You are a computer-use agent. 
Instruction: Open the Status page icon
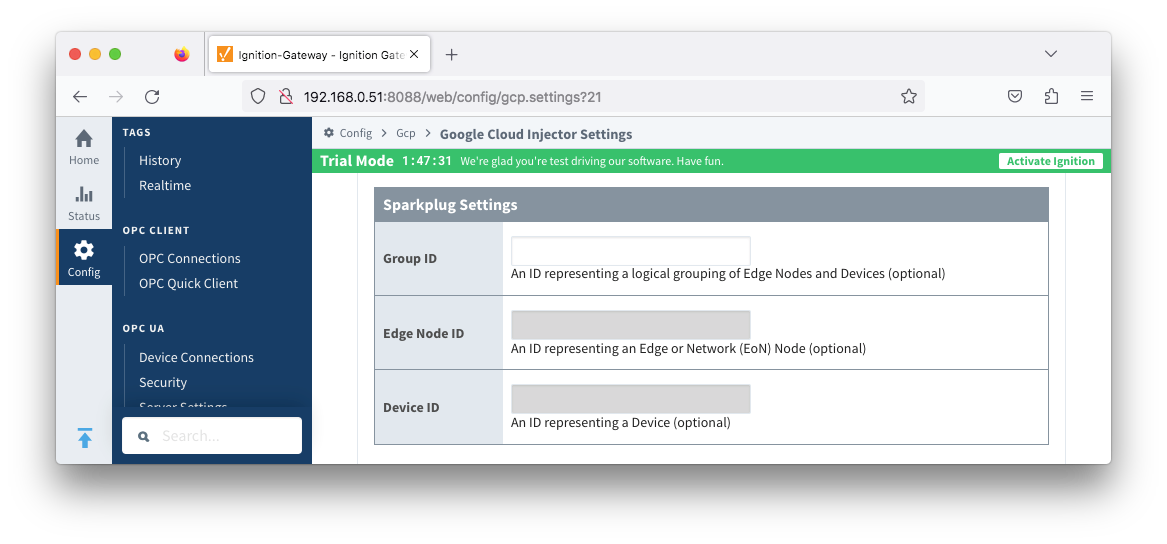(x=84, y=202)
